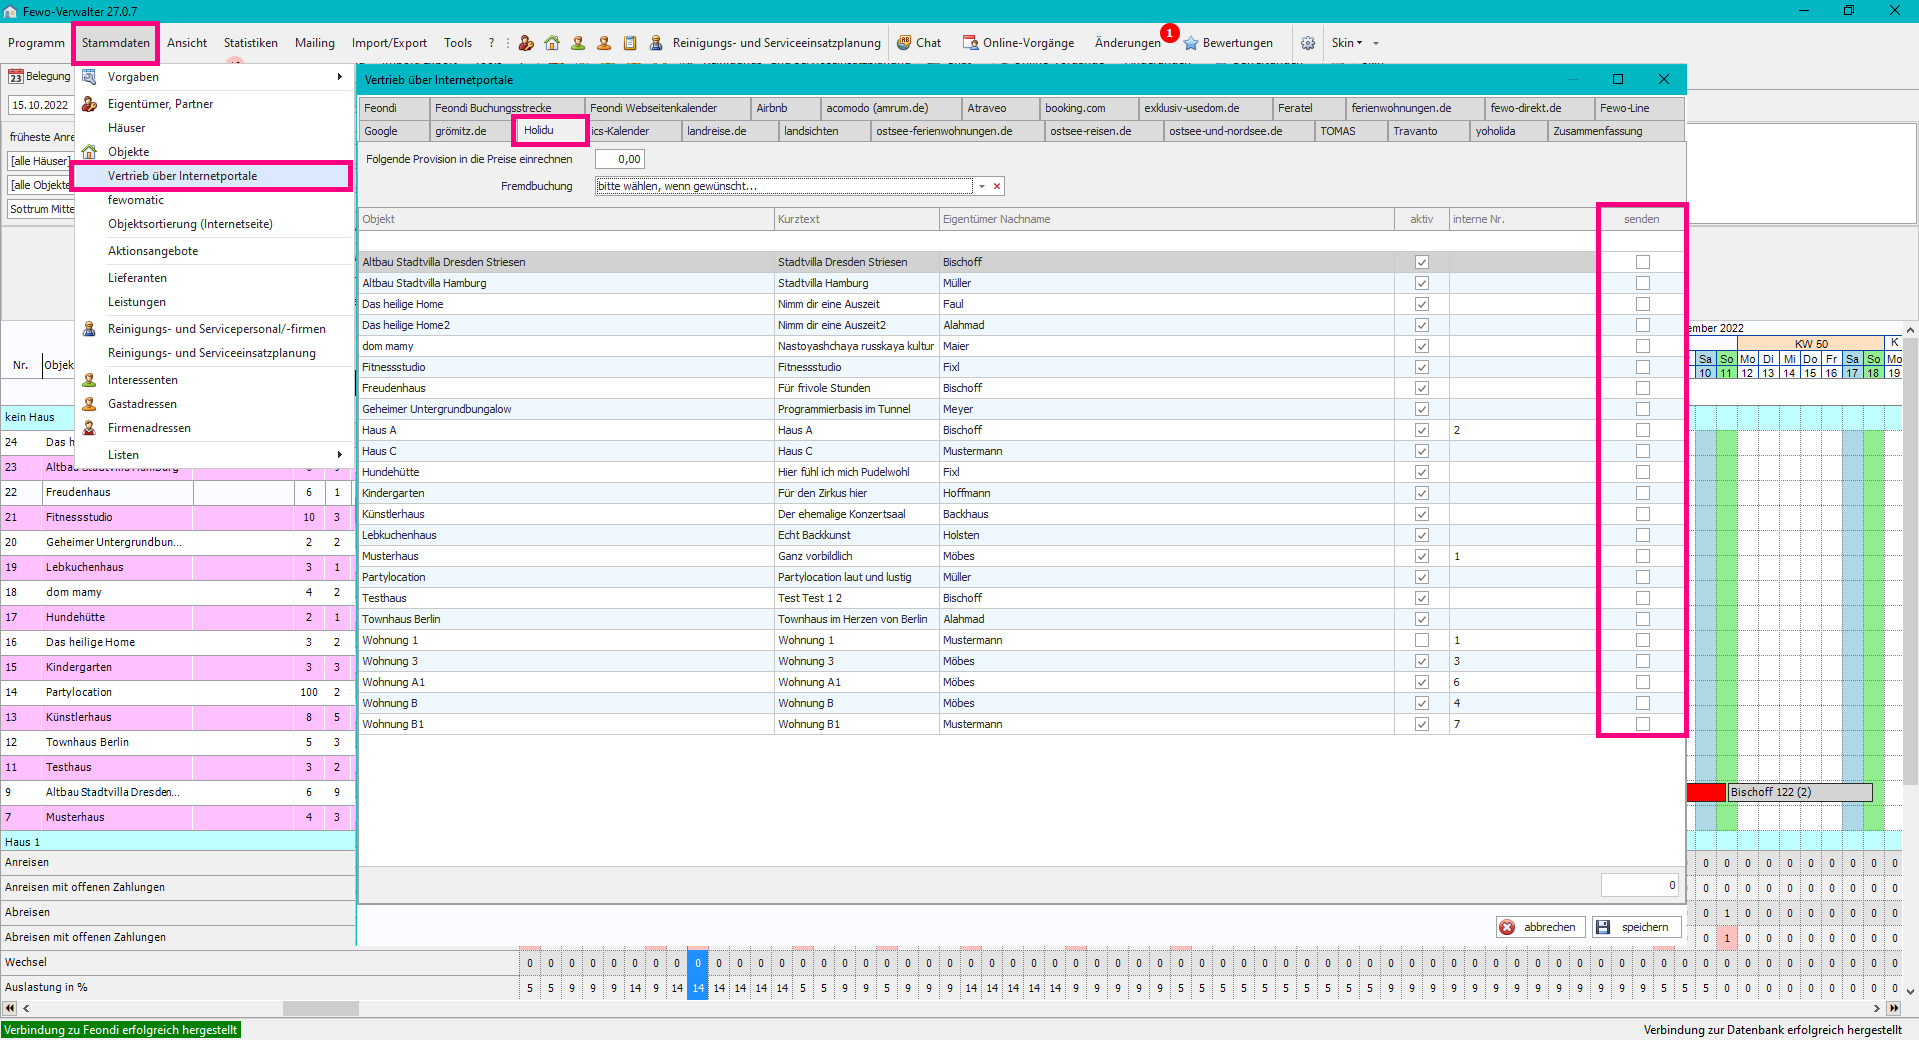Click the red booking bar before Bischoff 122

click(x=1707, y=792)
